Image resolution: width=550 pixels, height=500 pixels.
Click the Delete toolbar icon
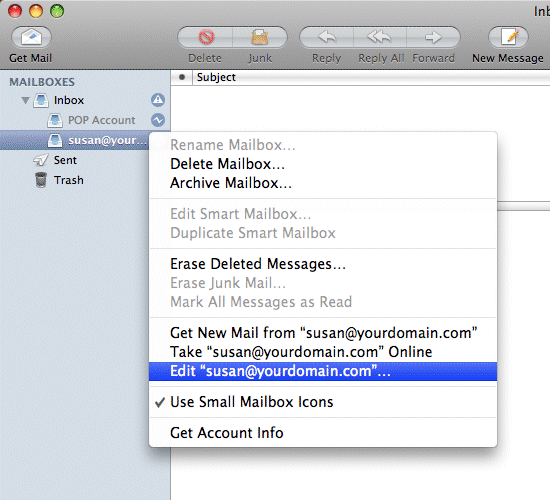pyautogui.click(x=206, y=37)
